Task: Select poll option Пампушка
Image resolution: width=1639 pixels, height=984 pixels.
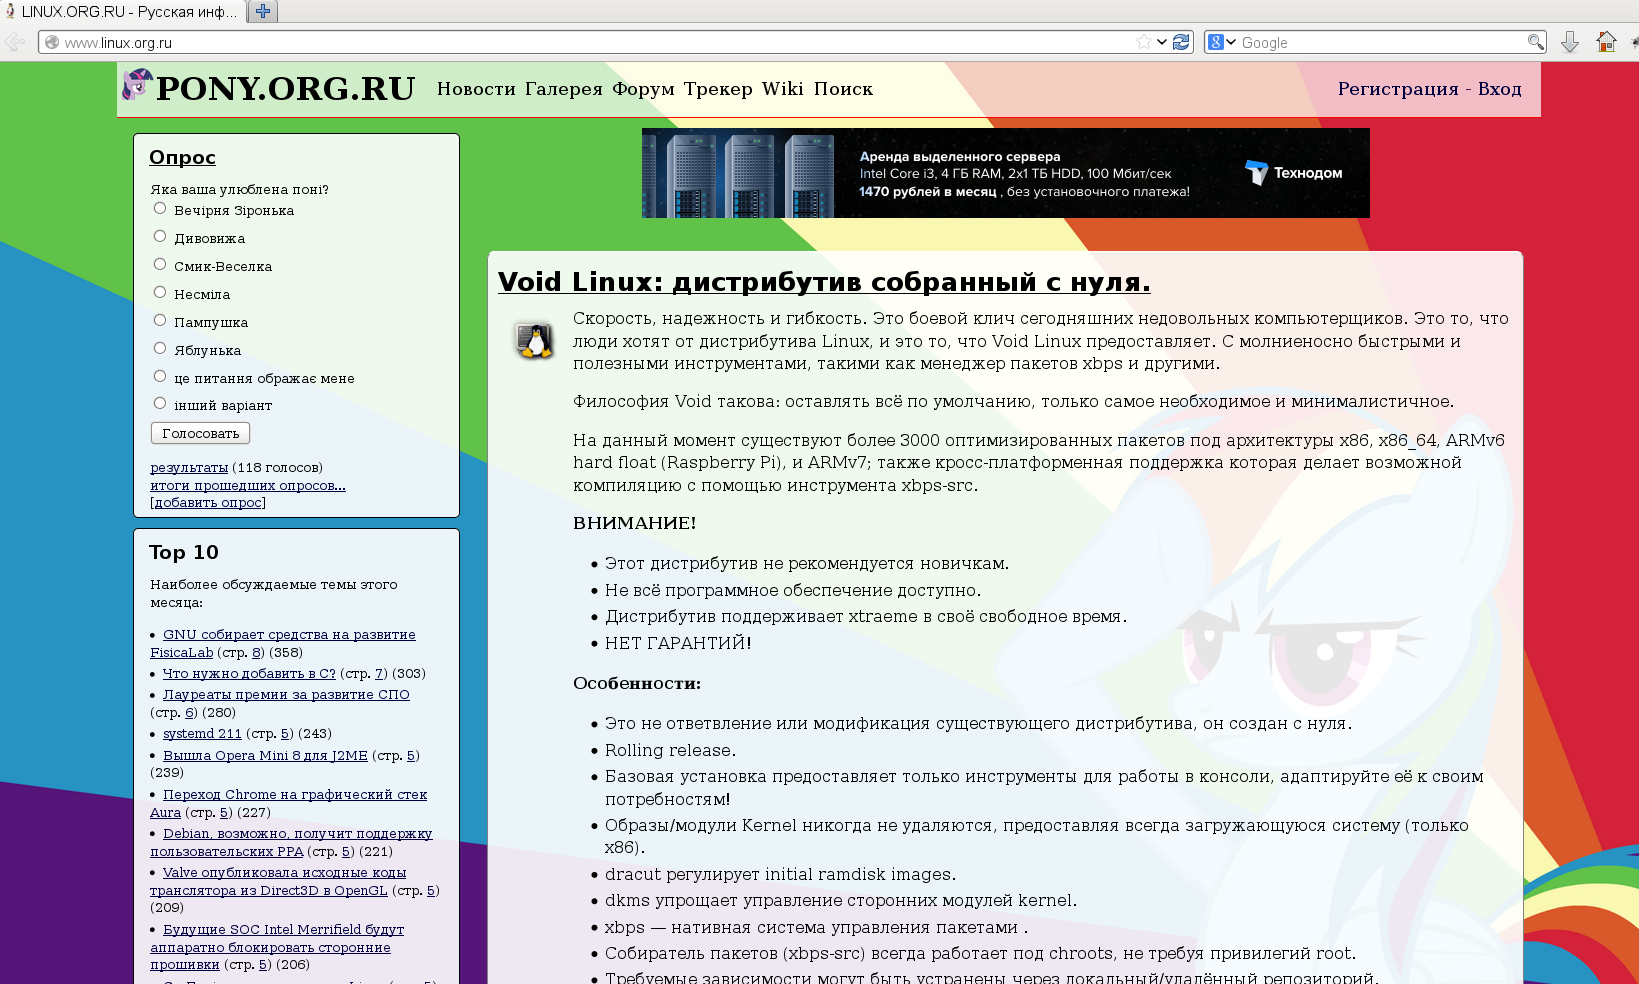Action: pyautogui.click(x=160, y=320)
